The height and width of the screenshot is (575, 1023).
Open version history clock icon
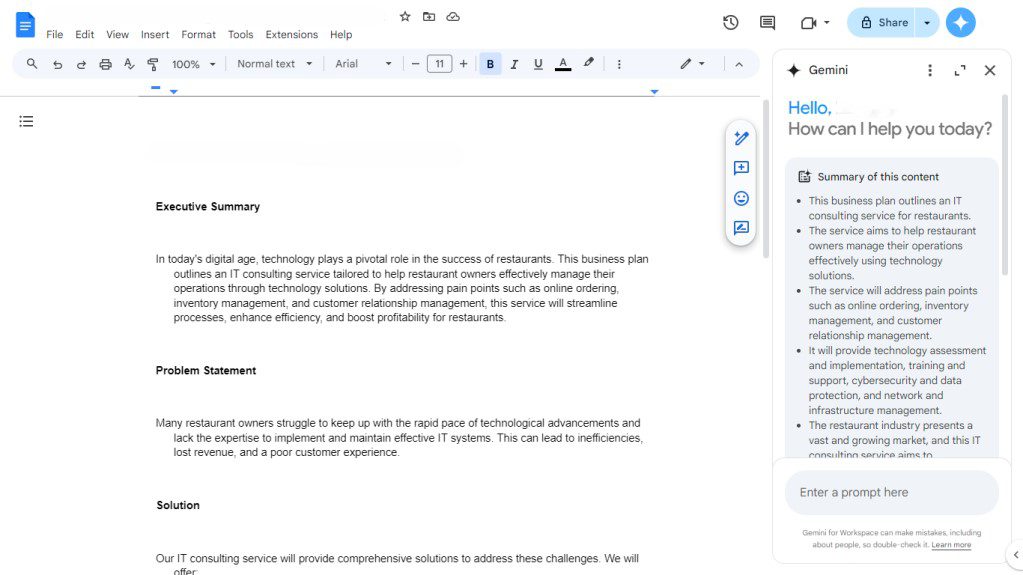(731, 23)
